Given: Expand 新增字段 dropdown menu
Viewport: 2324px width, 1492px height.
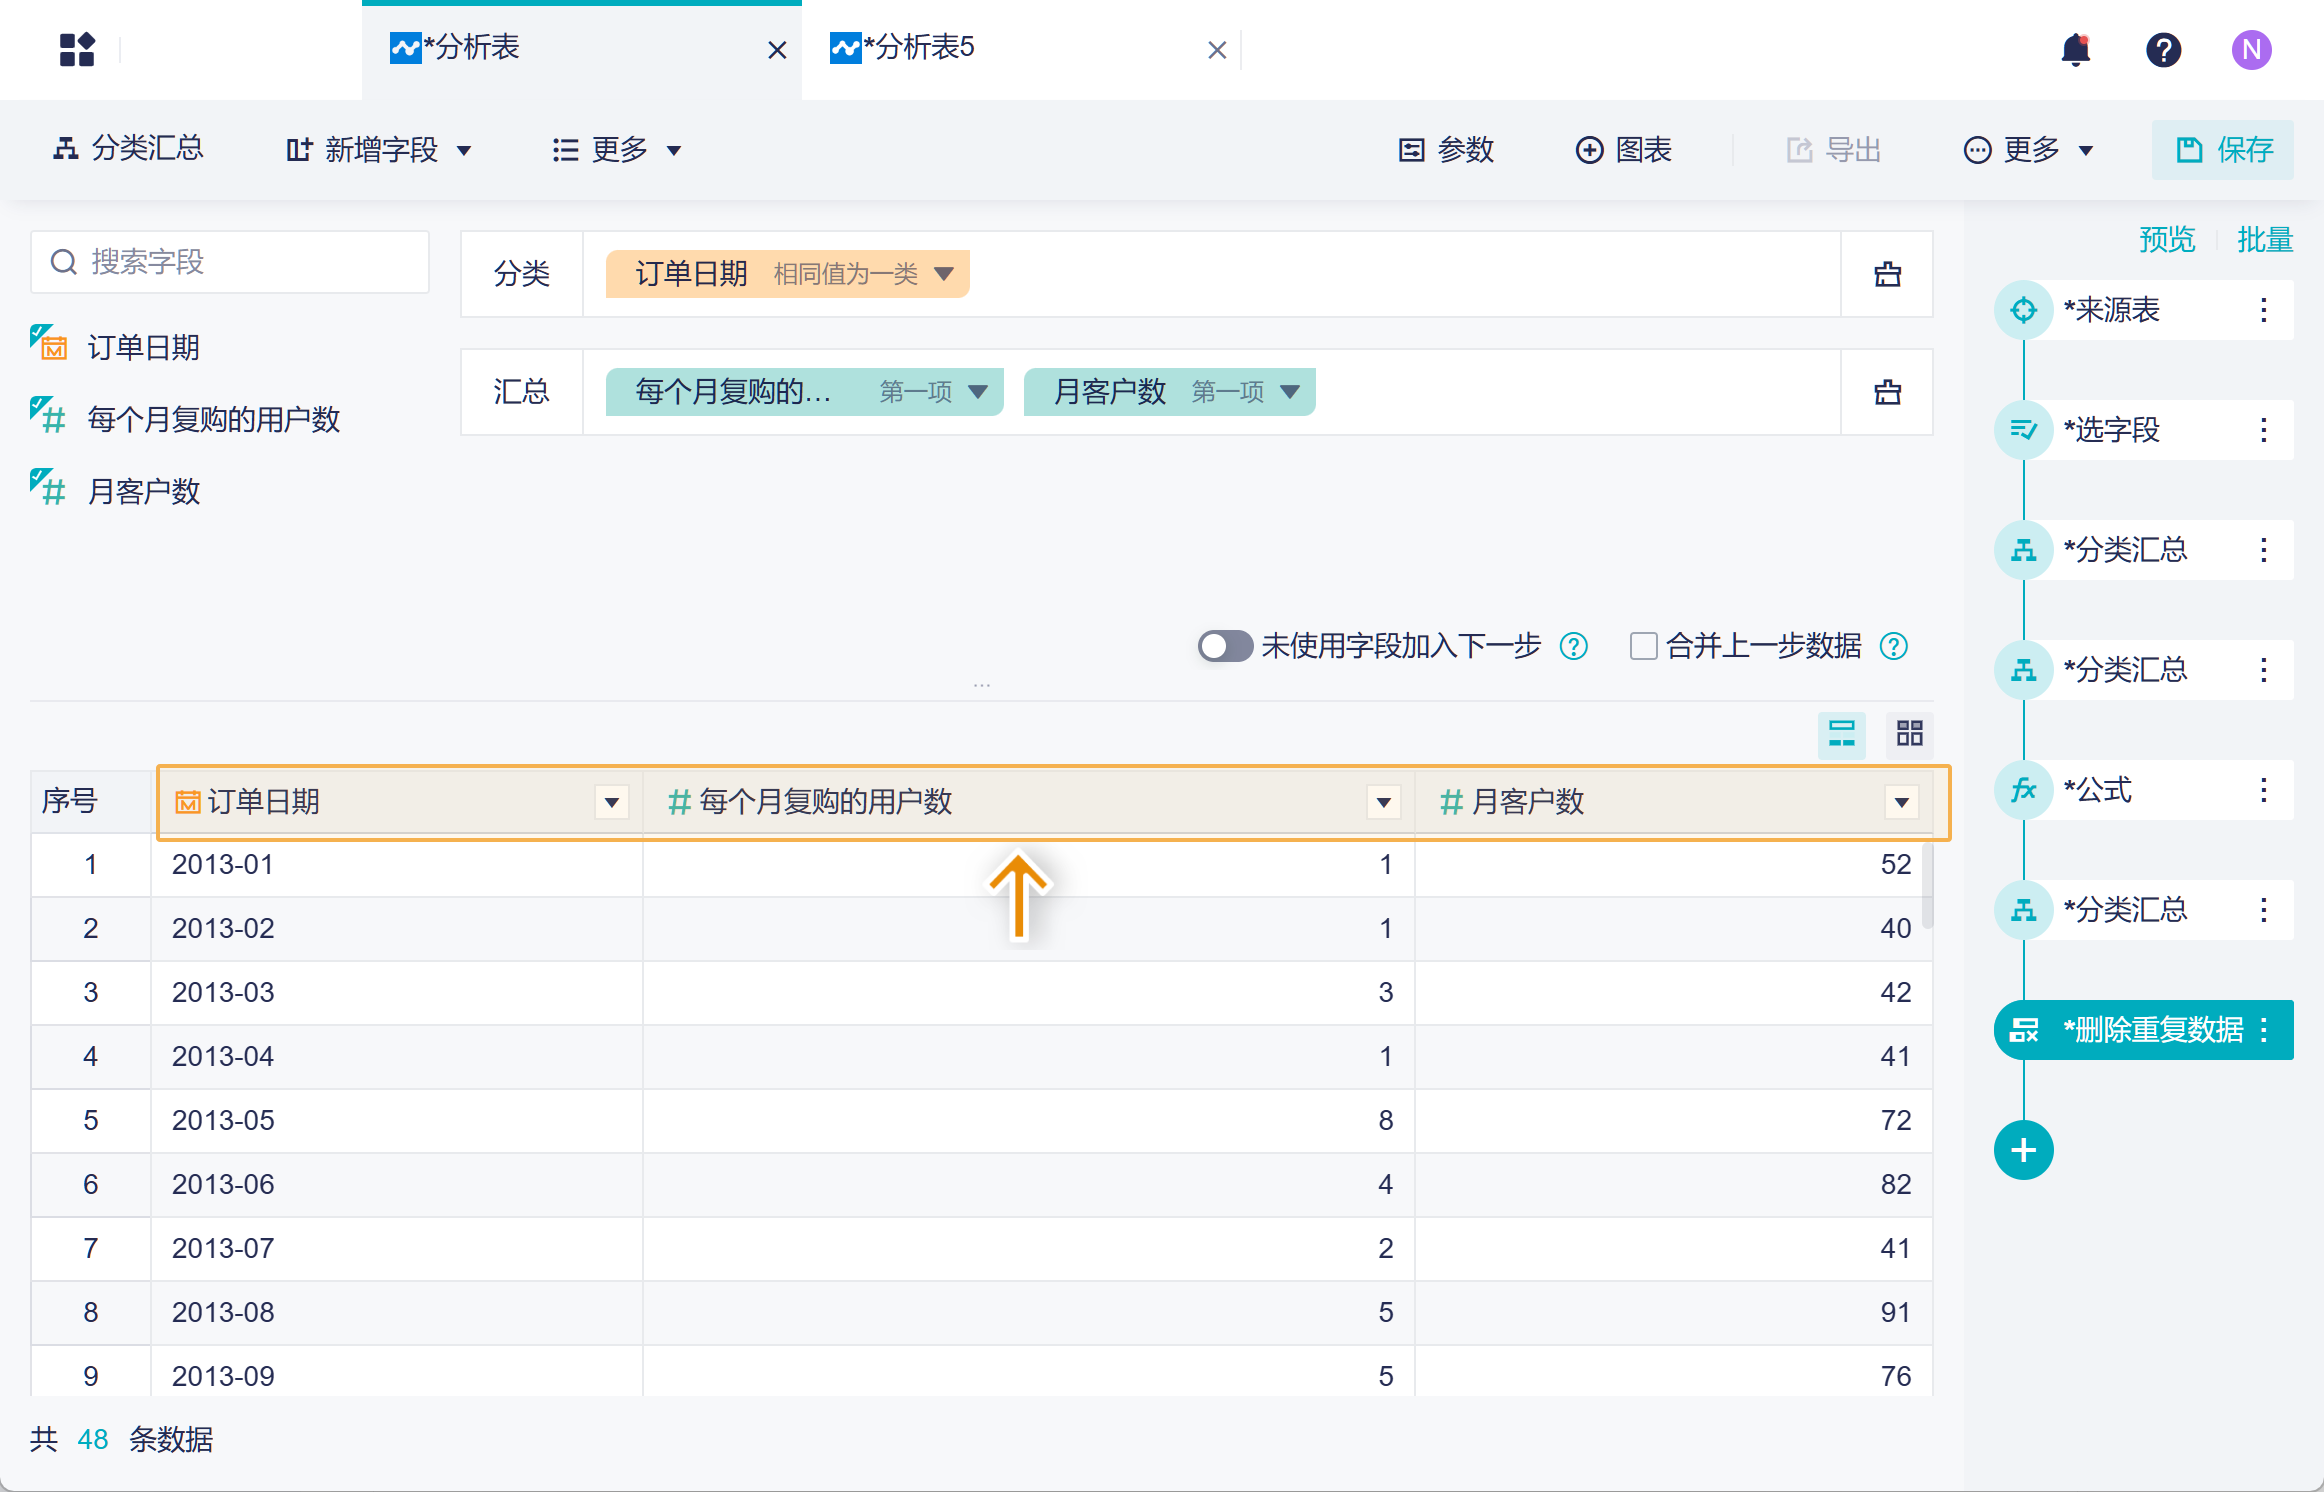Looking at the screenshot, I should coord(379,150).
